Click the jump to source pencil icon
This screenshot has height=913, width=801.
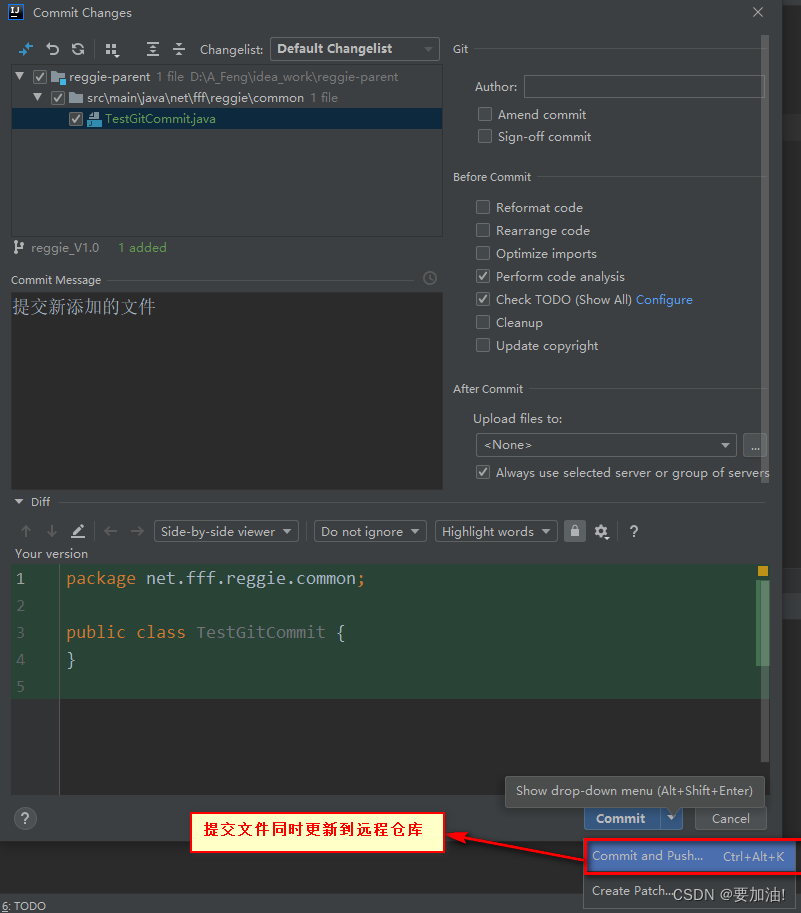[78, 531]
